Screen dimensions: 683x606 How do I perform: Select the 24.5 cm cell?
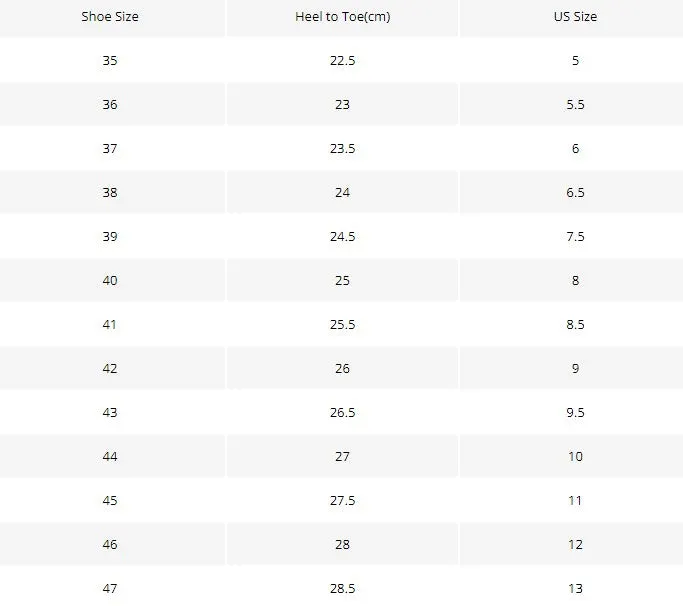(342, 236)
